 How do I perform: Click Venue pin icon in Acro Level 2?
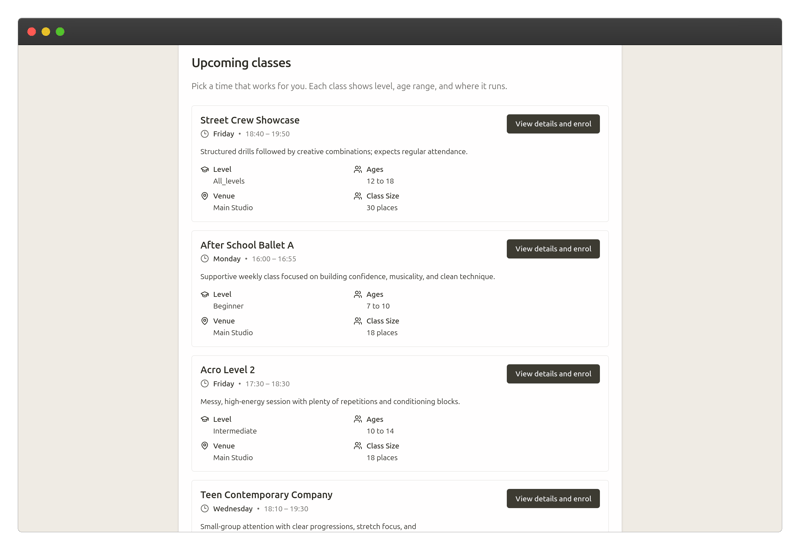[205, 446]
